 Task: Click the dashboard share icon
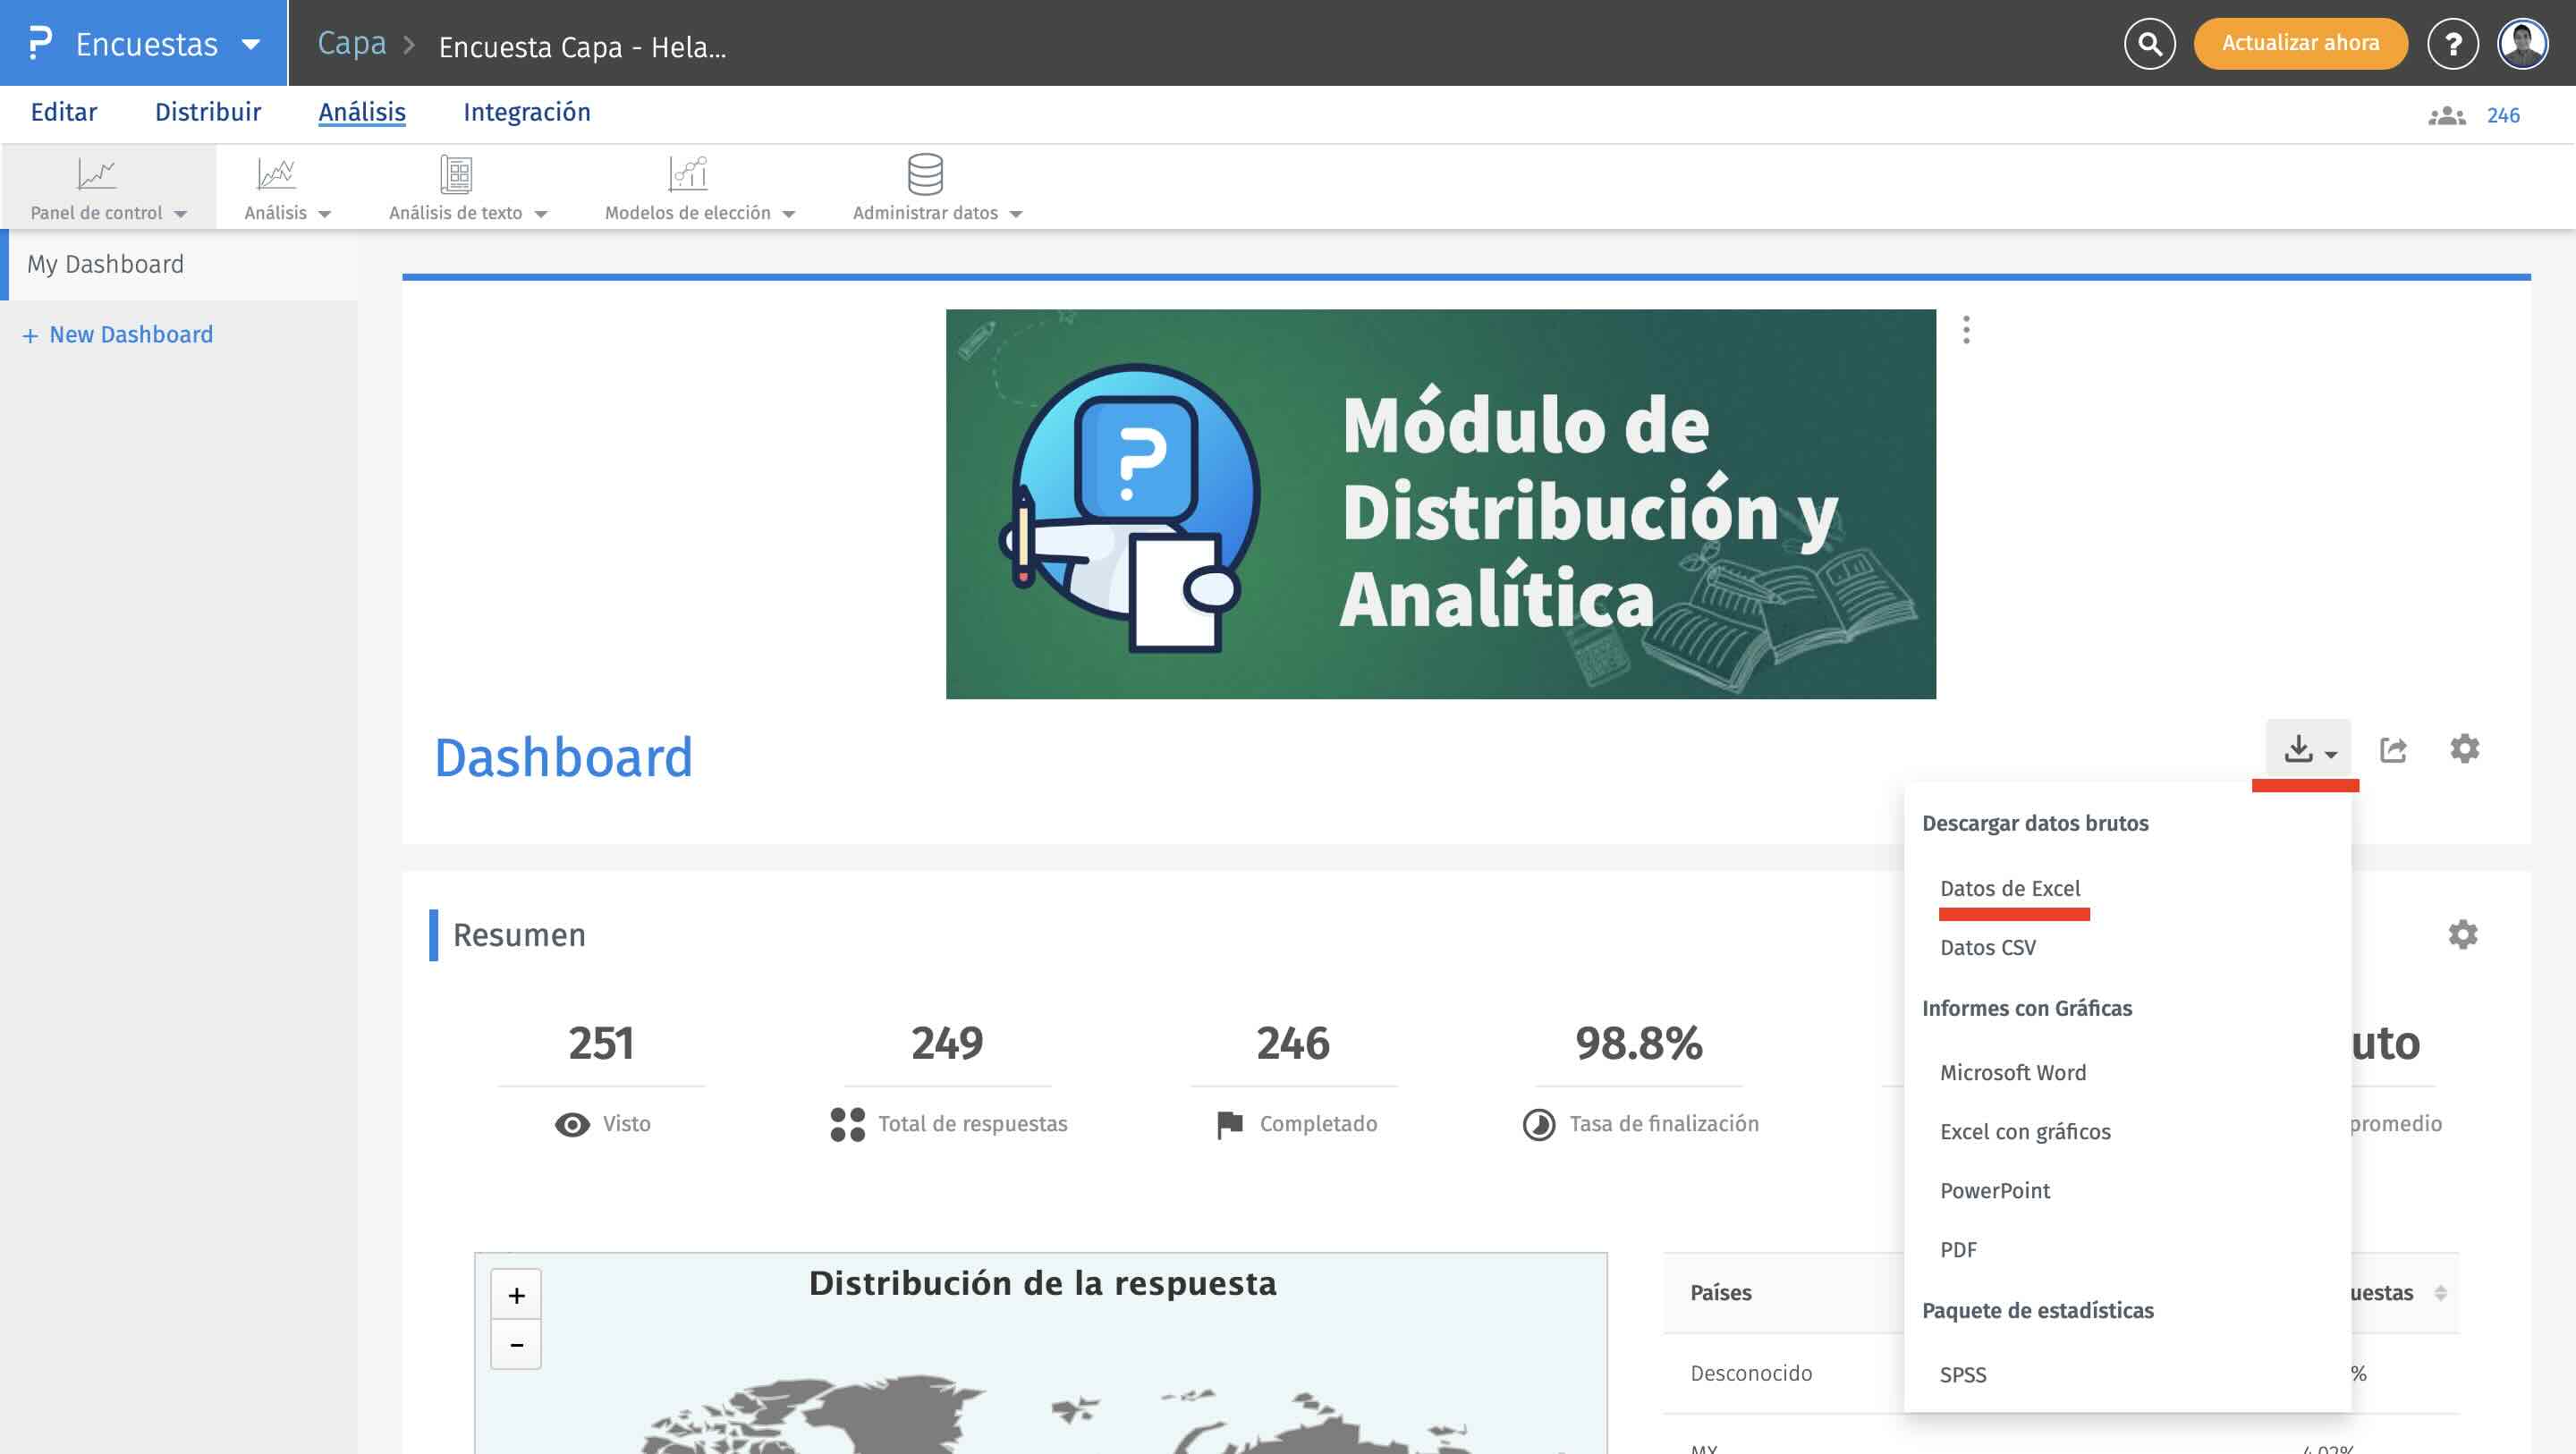coord(2393,749)
